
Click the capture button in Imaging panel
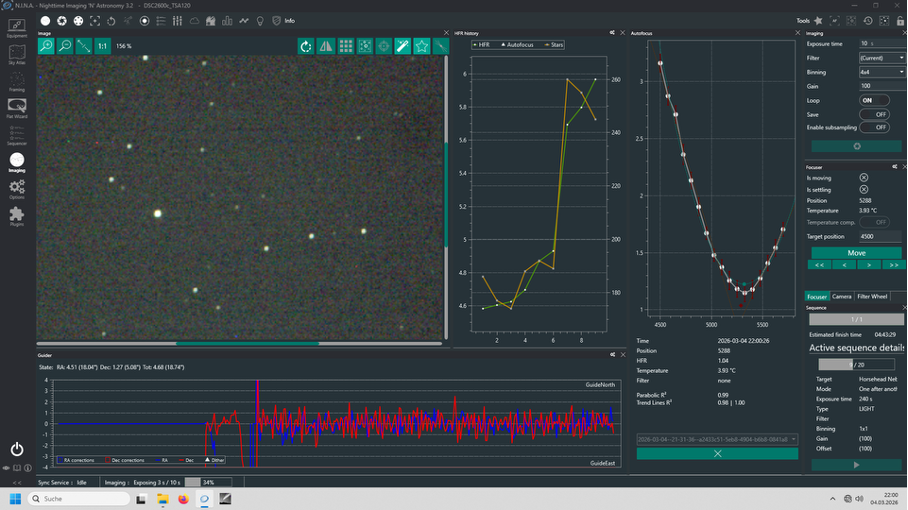[x=856, y=146]
